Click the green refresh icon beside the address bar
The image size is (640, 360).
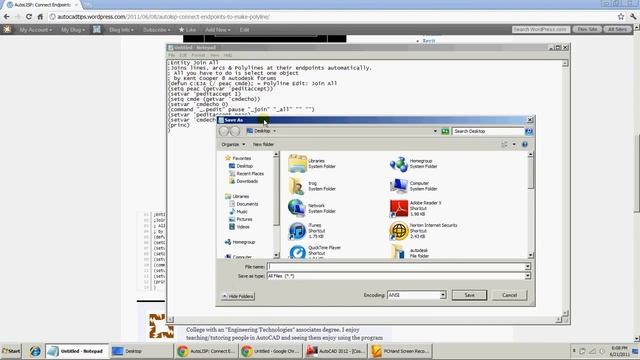click(445, 131)
